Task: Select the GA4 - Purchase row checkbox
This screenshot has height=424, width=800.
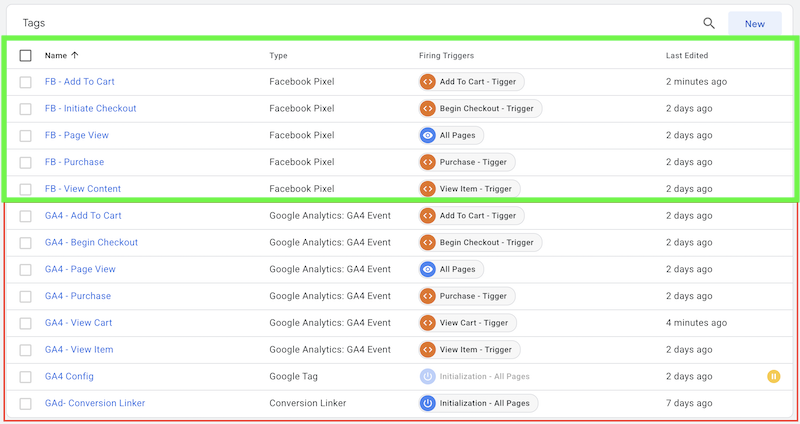Action: [x=25, y=296]
